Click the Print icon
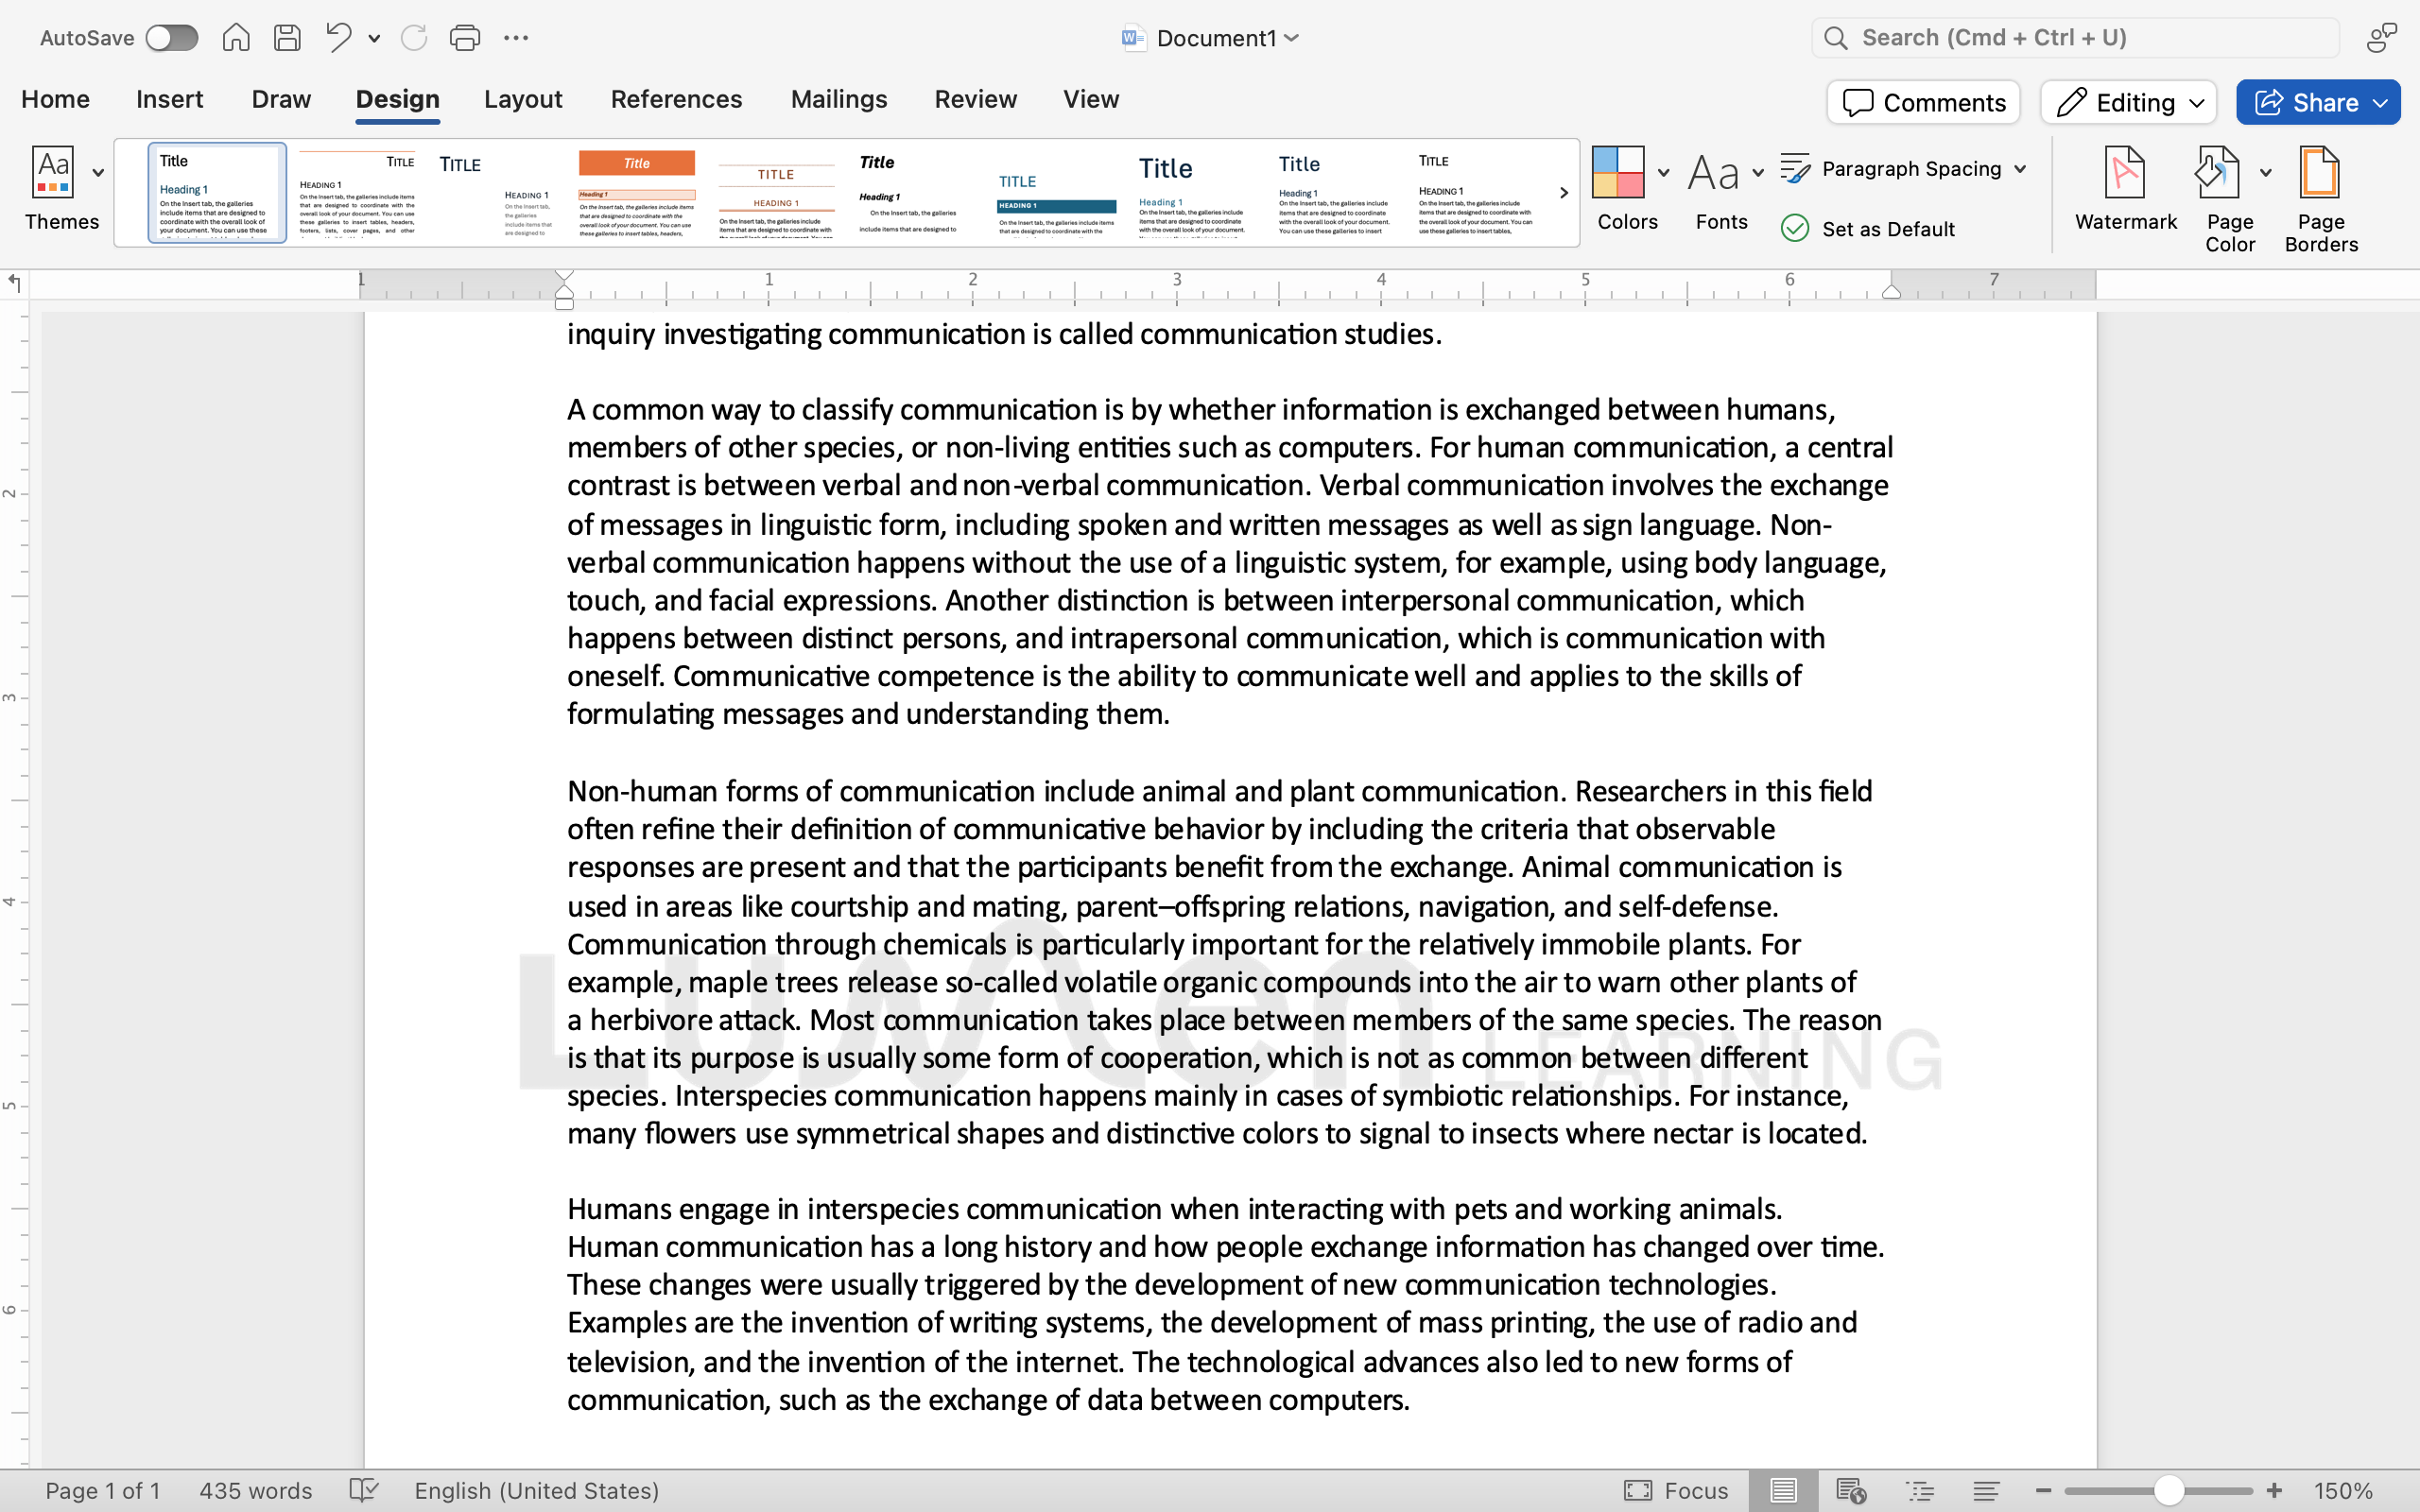The image size is (2420, 1512). pos(465,38)
